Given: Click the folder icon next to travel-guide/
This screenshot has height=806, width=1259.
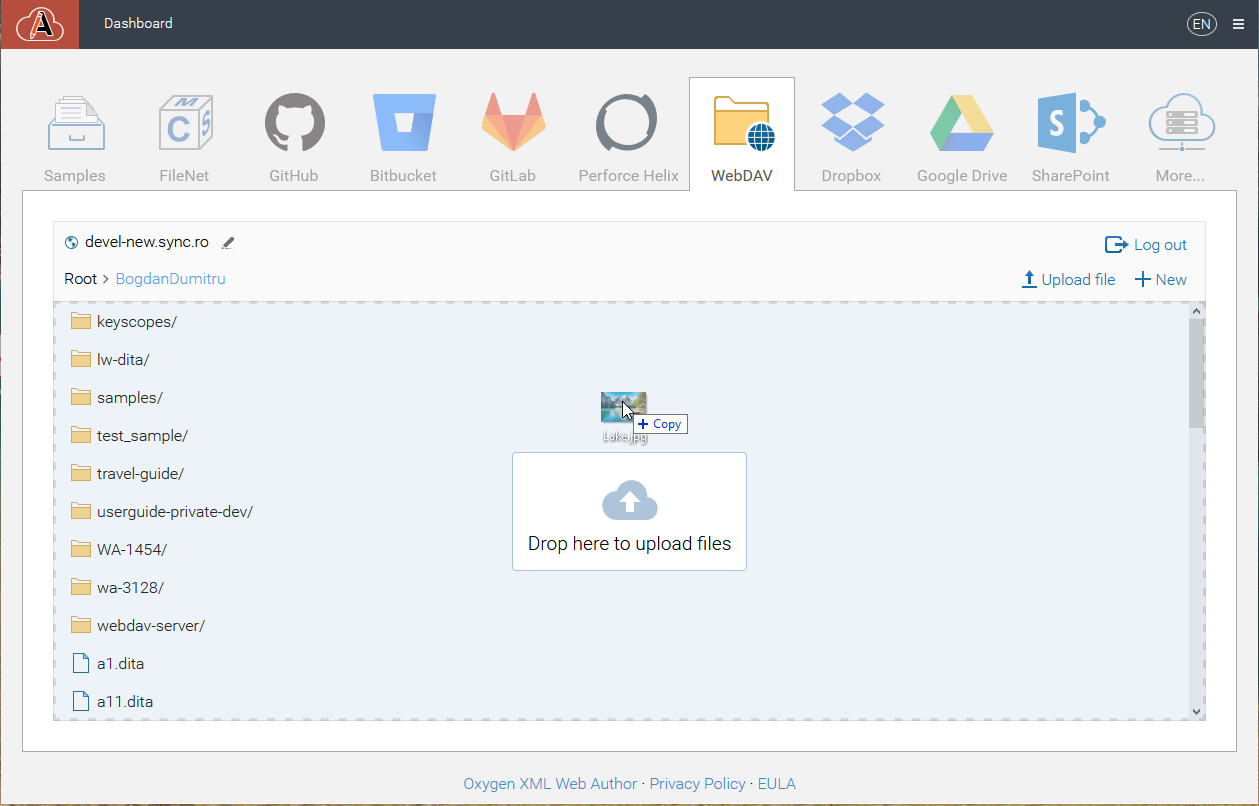Looking at the screenshot, I should click(x=81, y=473).
